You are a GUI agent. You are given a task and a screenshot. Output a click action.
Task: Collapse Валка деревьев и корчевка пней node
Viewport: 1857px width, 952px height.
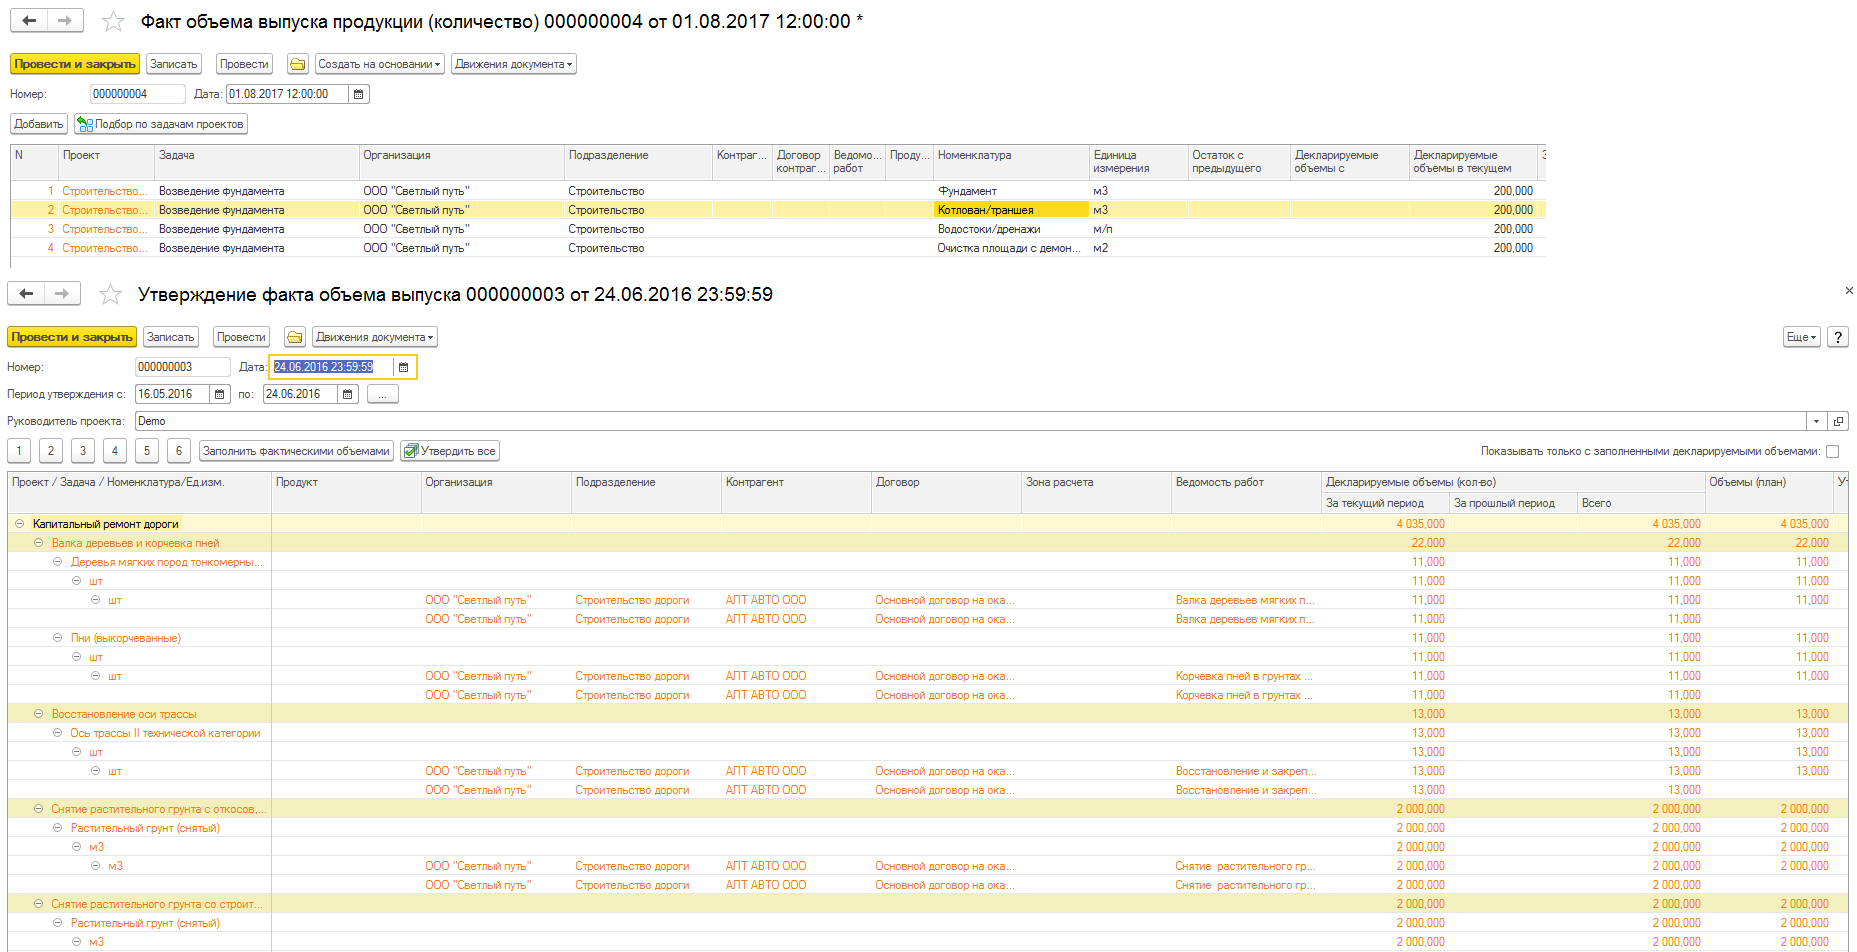39,543
